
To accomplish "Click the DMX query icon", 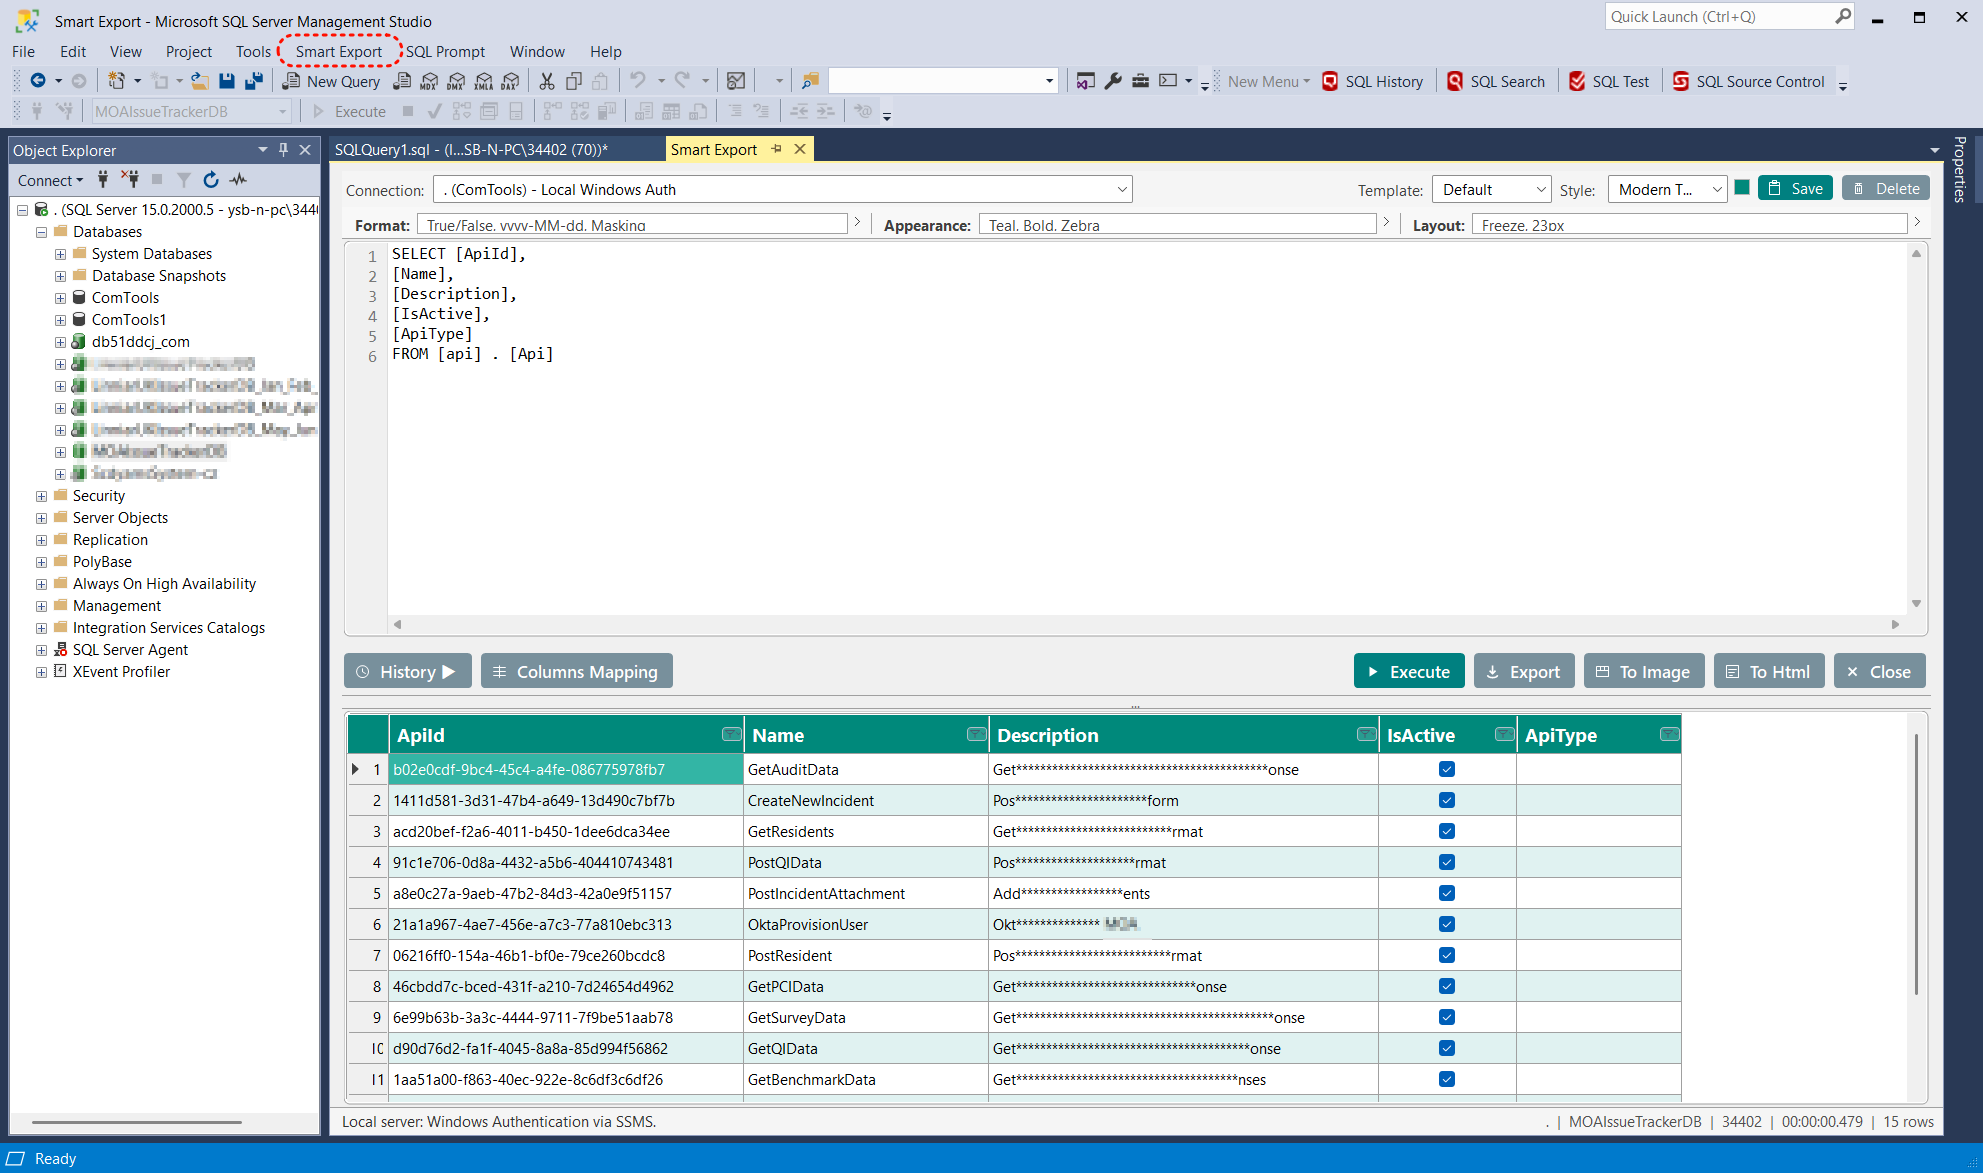I will (x=456, y=81).
